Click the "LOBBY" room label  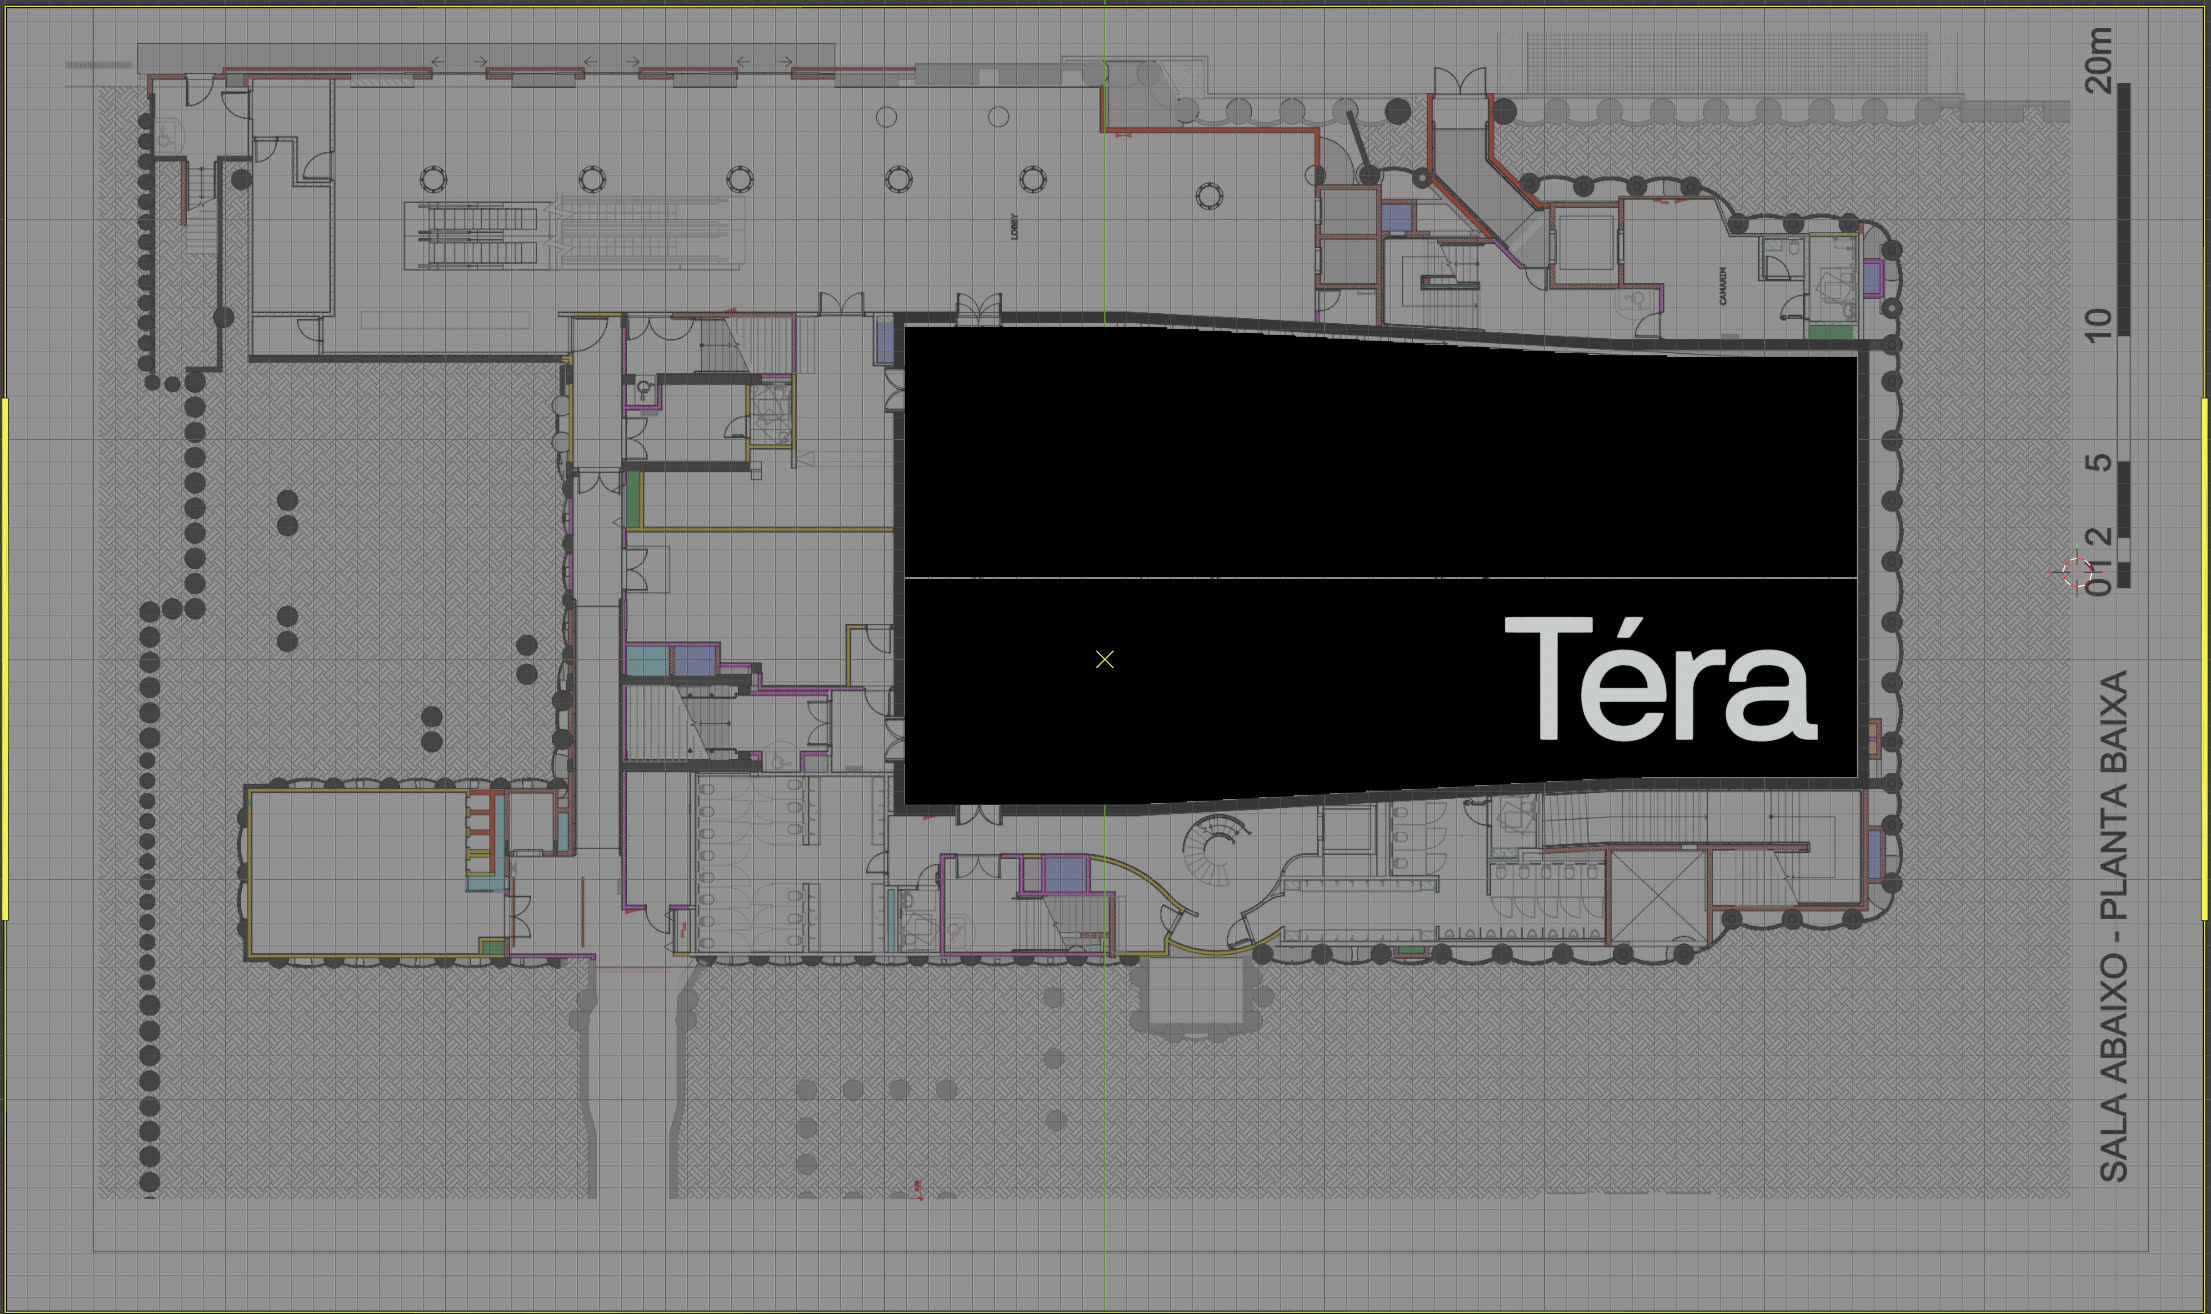click(x=1014, y=229)
